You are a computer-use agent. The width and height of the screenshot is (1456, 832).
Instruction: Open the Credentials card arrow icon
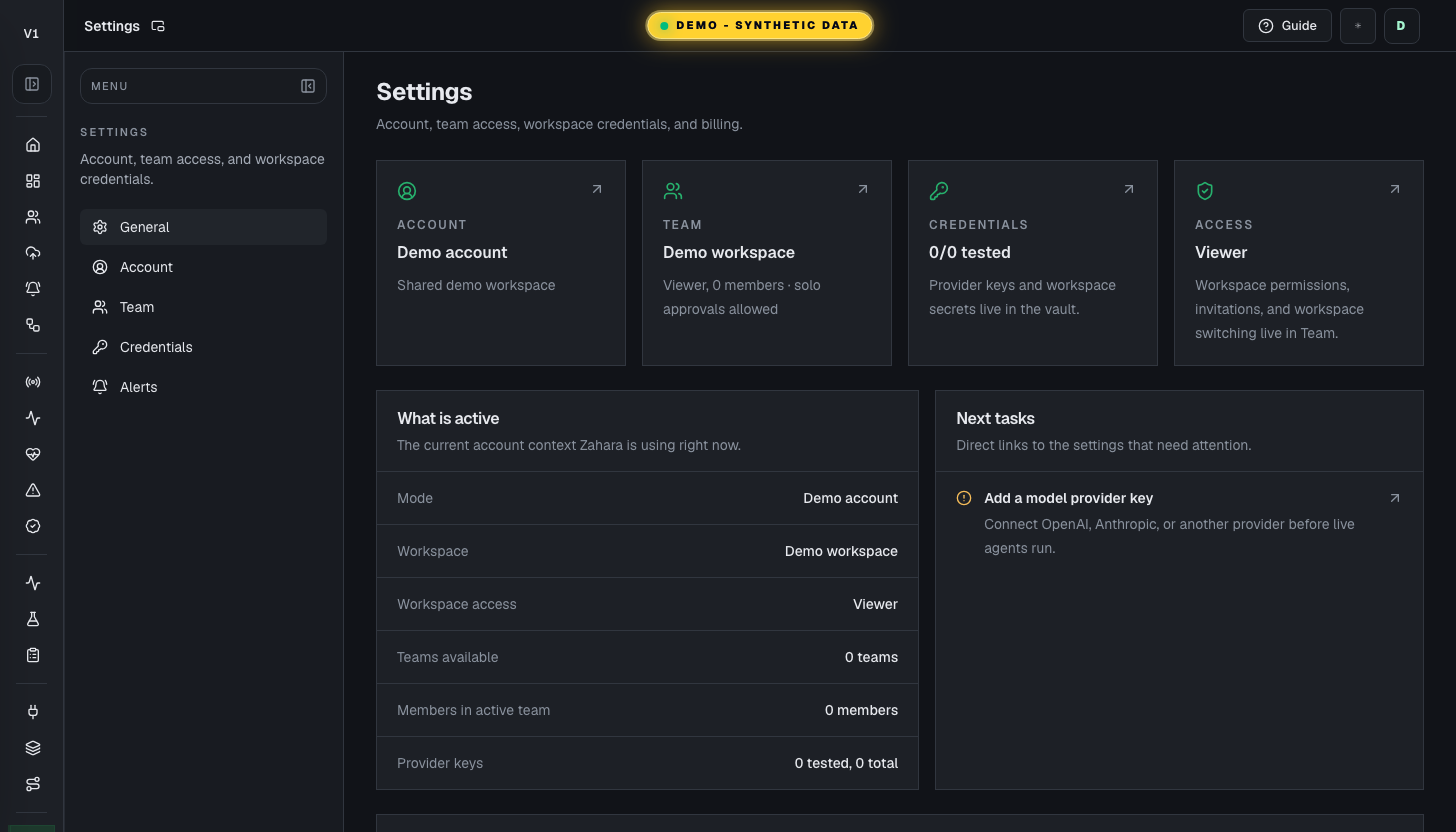[x=1129, y=189]
